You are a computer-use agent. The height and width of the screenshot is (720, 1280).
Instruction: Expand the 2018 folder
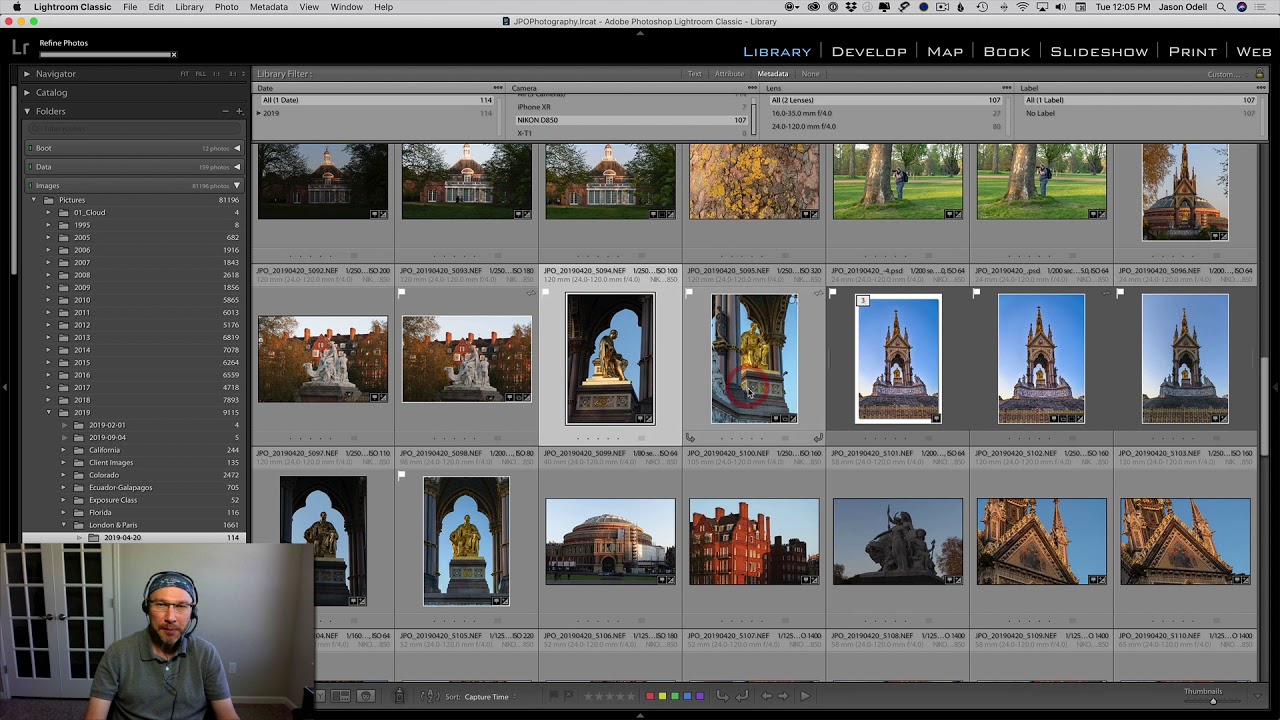tap(48, 400)
